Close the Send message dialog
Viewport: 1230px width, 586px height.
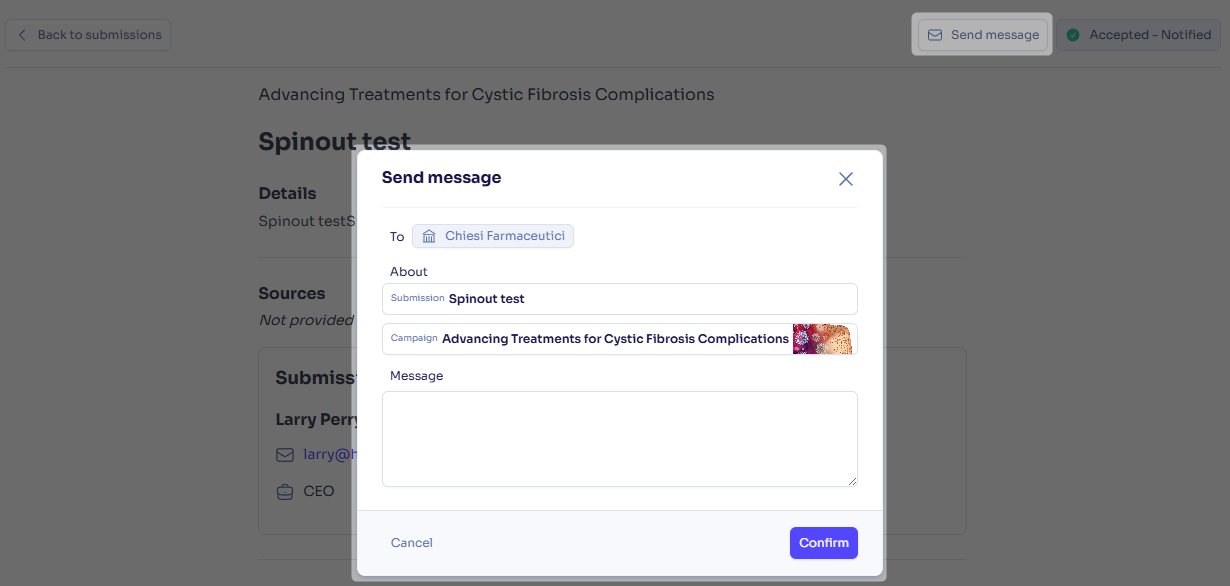click(846, 179)
